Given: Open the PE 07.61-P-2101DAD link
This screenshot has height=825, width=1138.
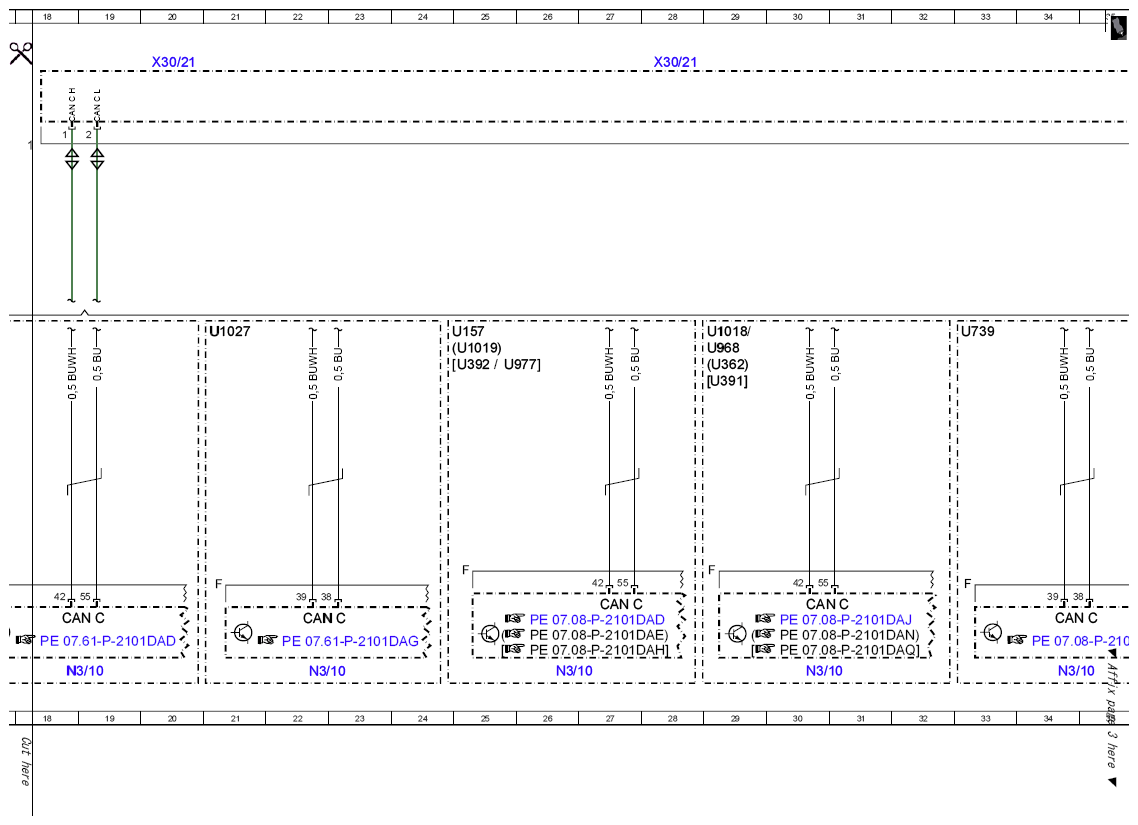Looking at the screenshot, I should coord(108,641).
